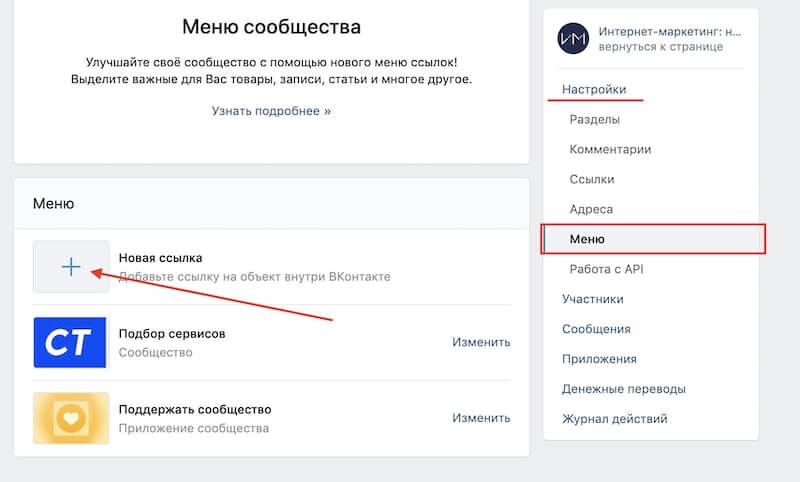
Task: Open the Узнать подробнее link
Action: pos(271,111)
